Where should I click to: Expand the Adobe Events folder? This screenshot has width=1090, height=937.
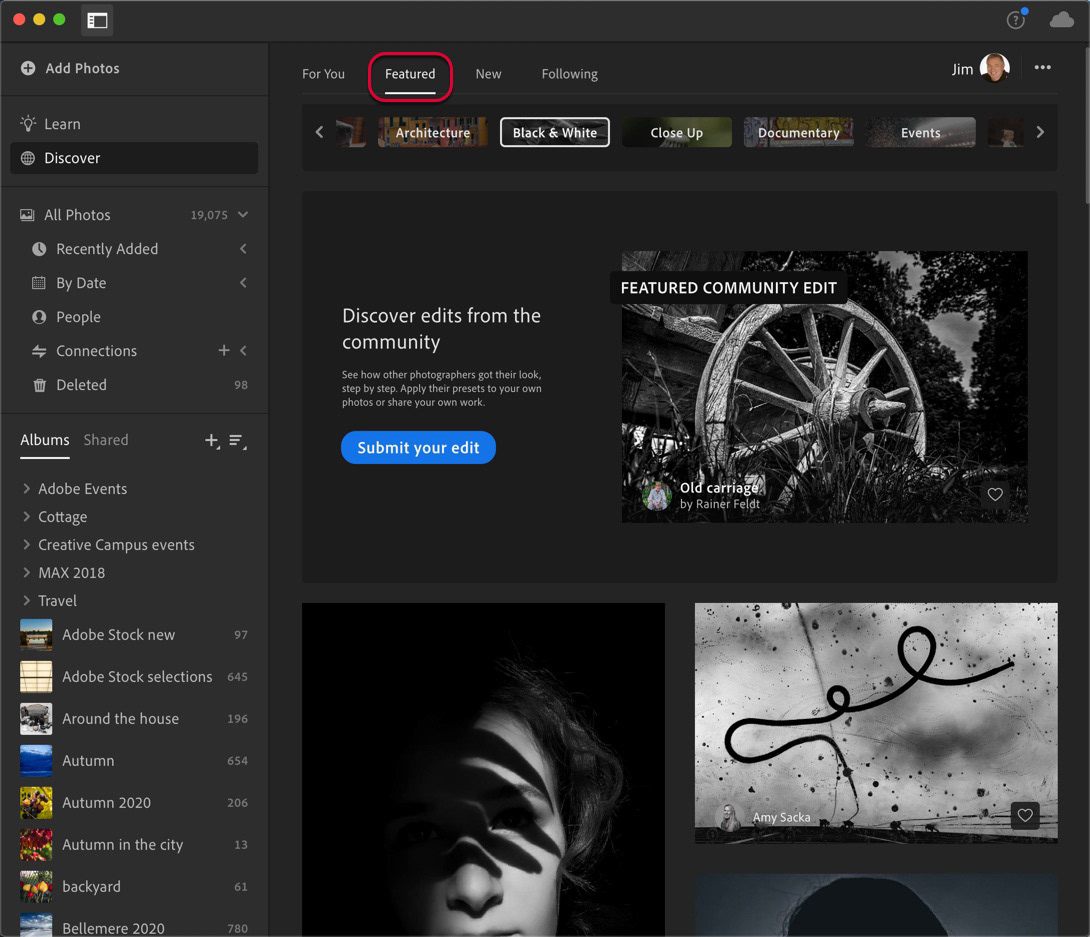pos(26,488)
